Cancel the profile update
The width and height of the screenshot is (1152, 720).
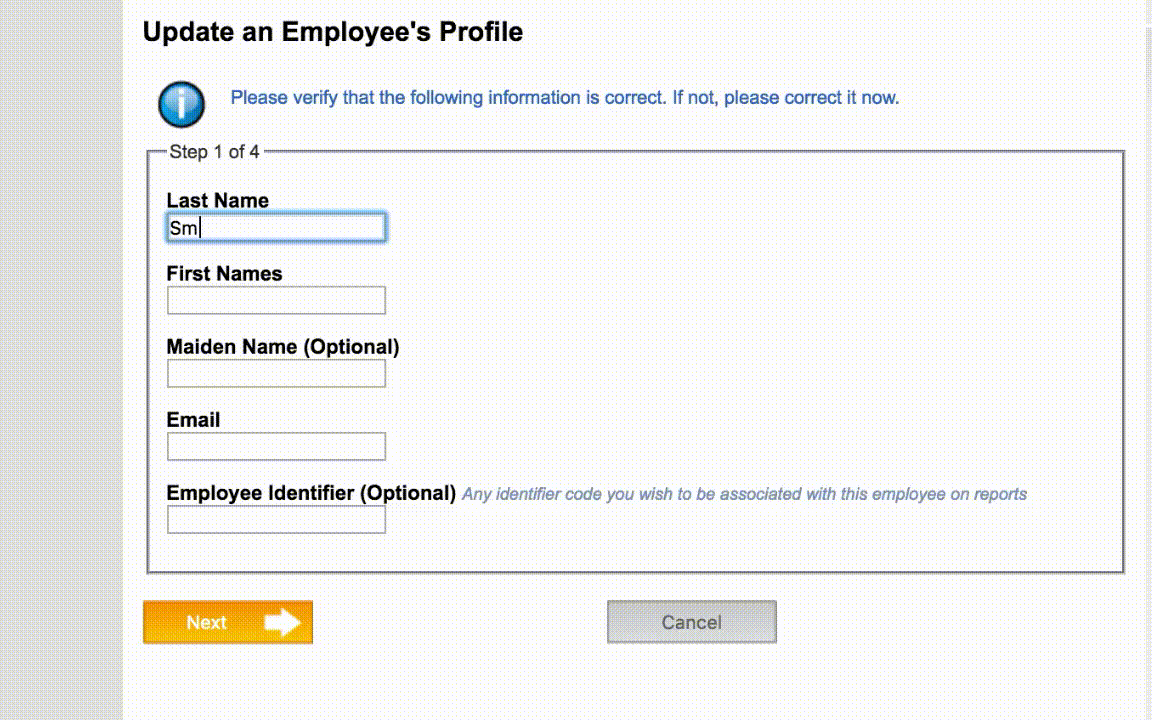pyautogui.click(x=691, y=622)
